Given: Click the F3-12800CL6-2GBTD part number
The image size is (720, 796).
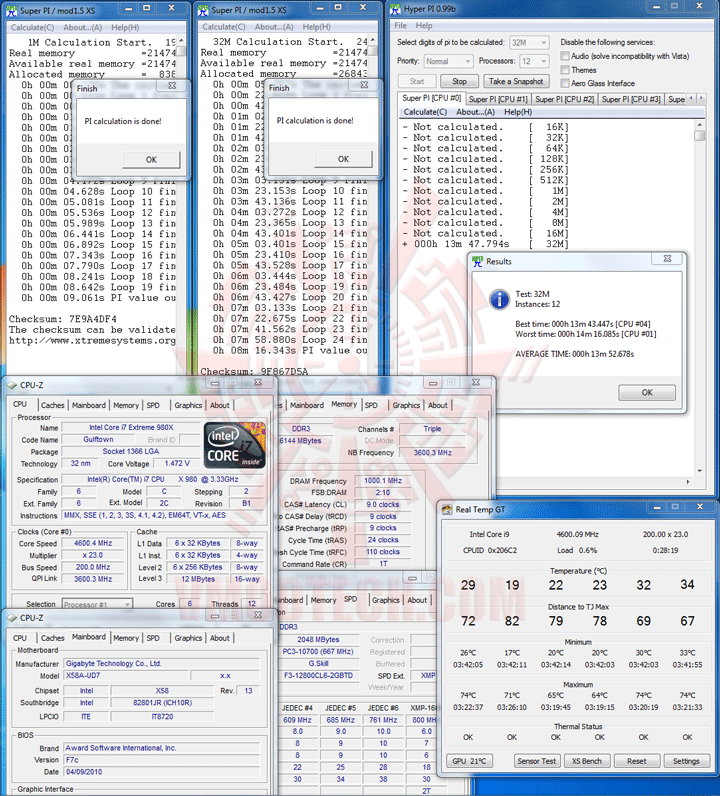Looking at the screenshot, I should pyautogui.click(x=318, y=676).
